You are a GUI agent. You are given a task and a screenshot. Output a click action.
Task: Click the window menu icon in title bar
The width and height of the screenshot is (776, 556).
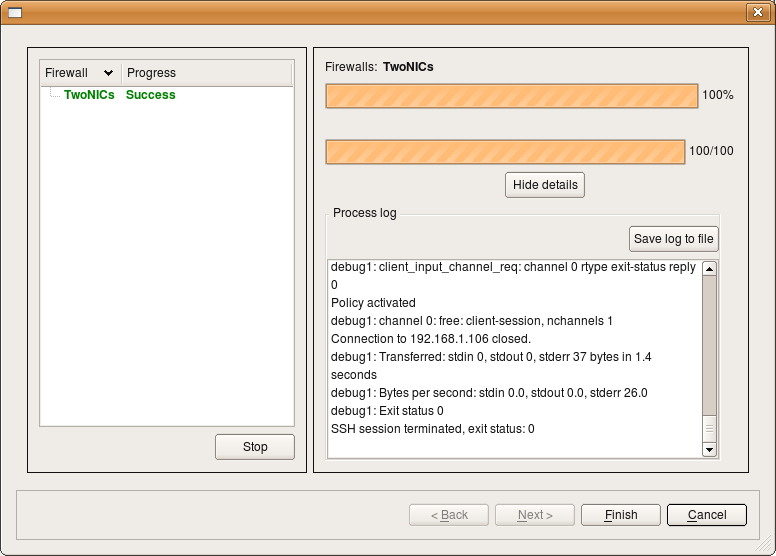(x=15, y=12)
